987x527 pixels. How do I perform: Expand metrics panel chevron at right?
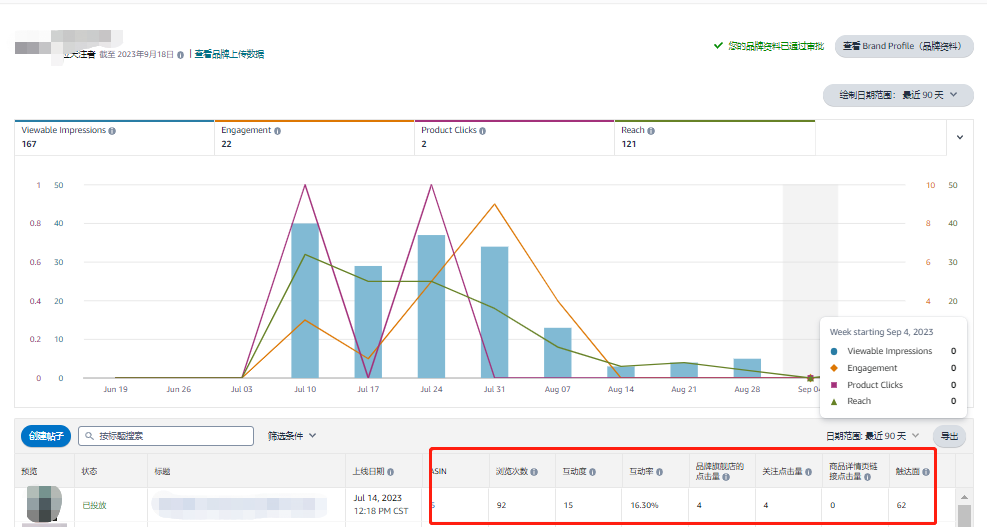pyautogui.click(x=960, y=137)
